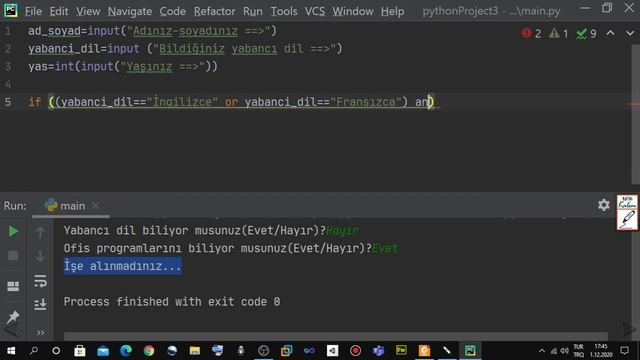Click the Stop process square icon
This screenshot has height=360, width=640.
pyautogui.click(x=13, y=256)
